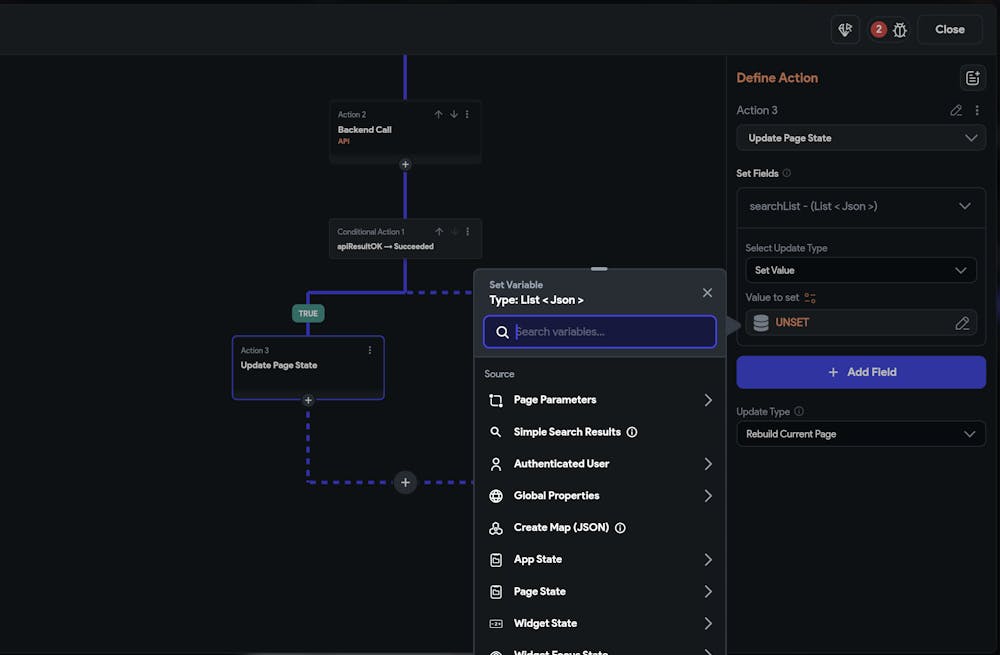Viewport: 1000px width, 655px height.
Task: Expand the Set Value update type dropdown
Action: (x=861, y=270)
